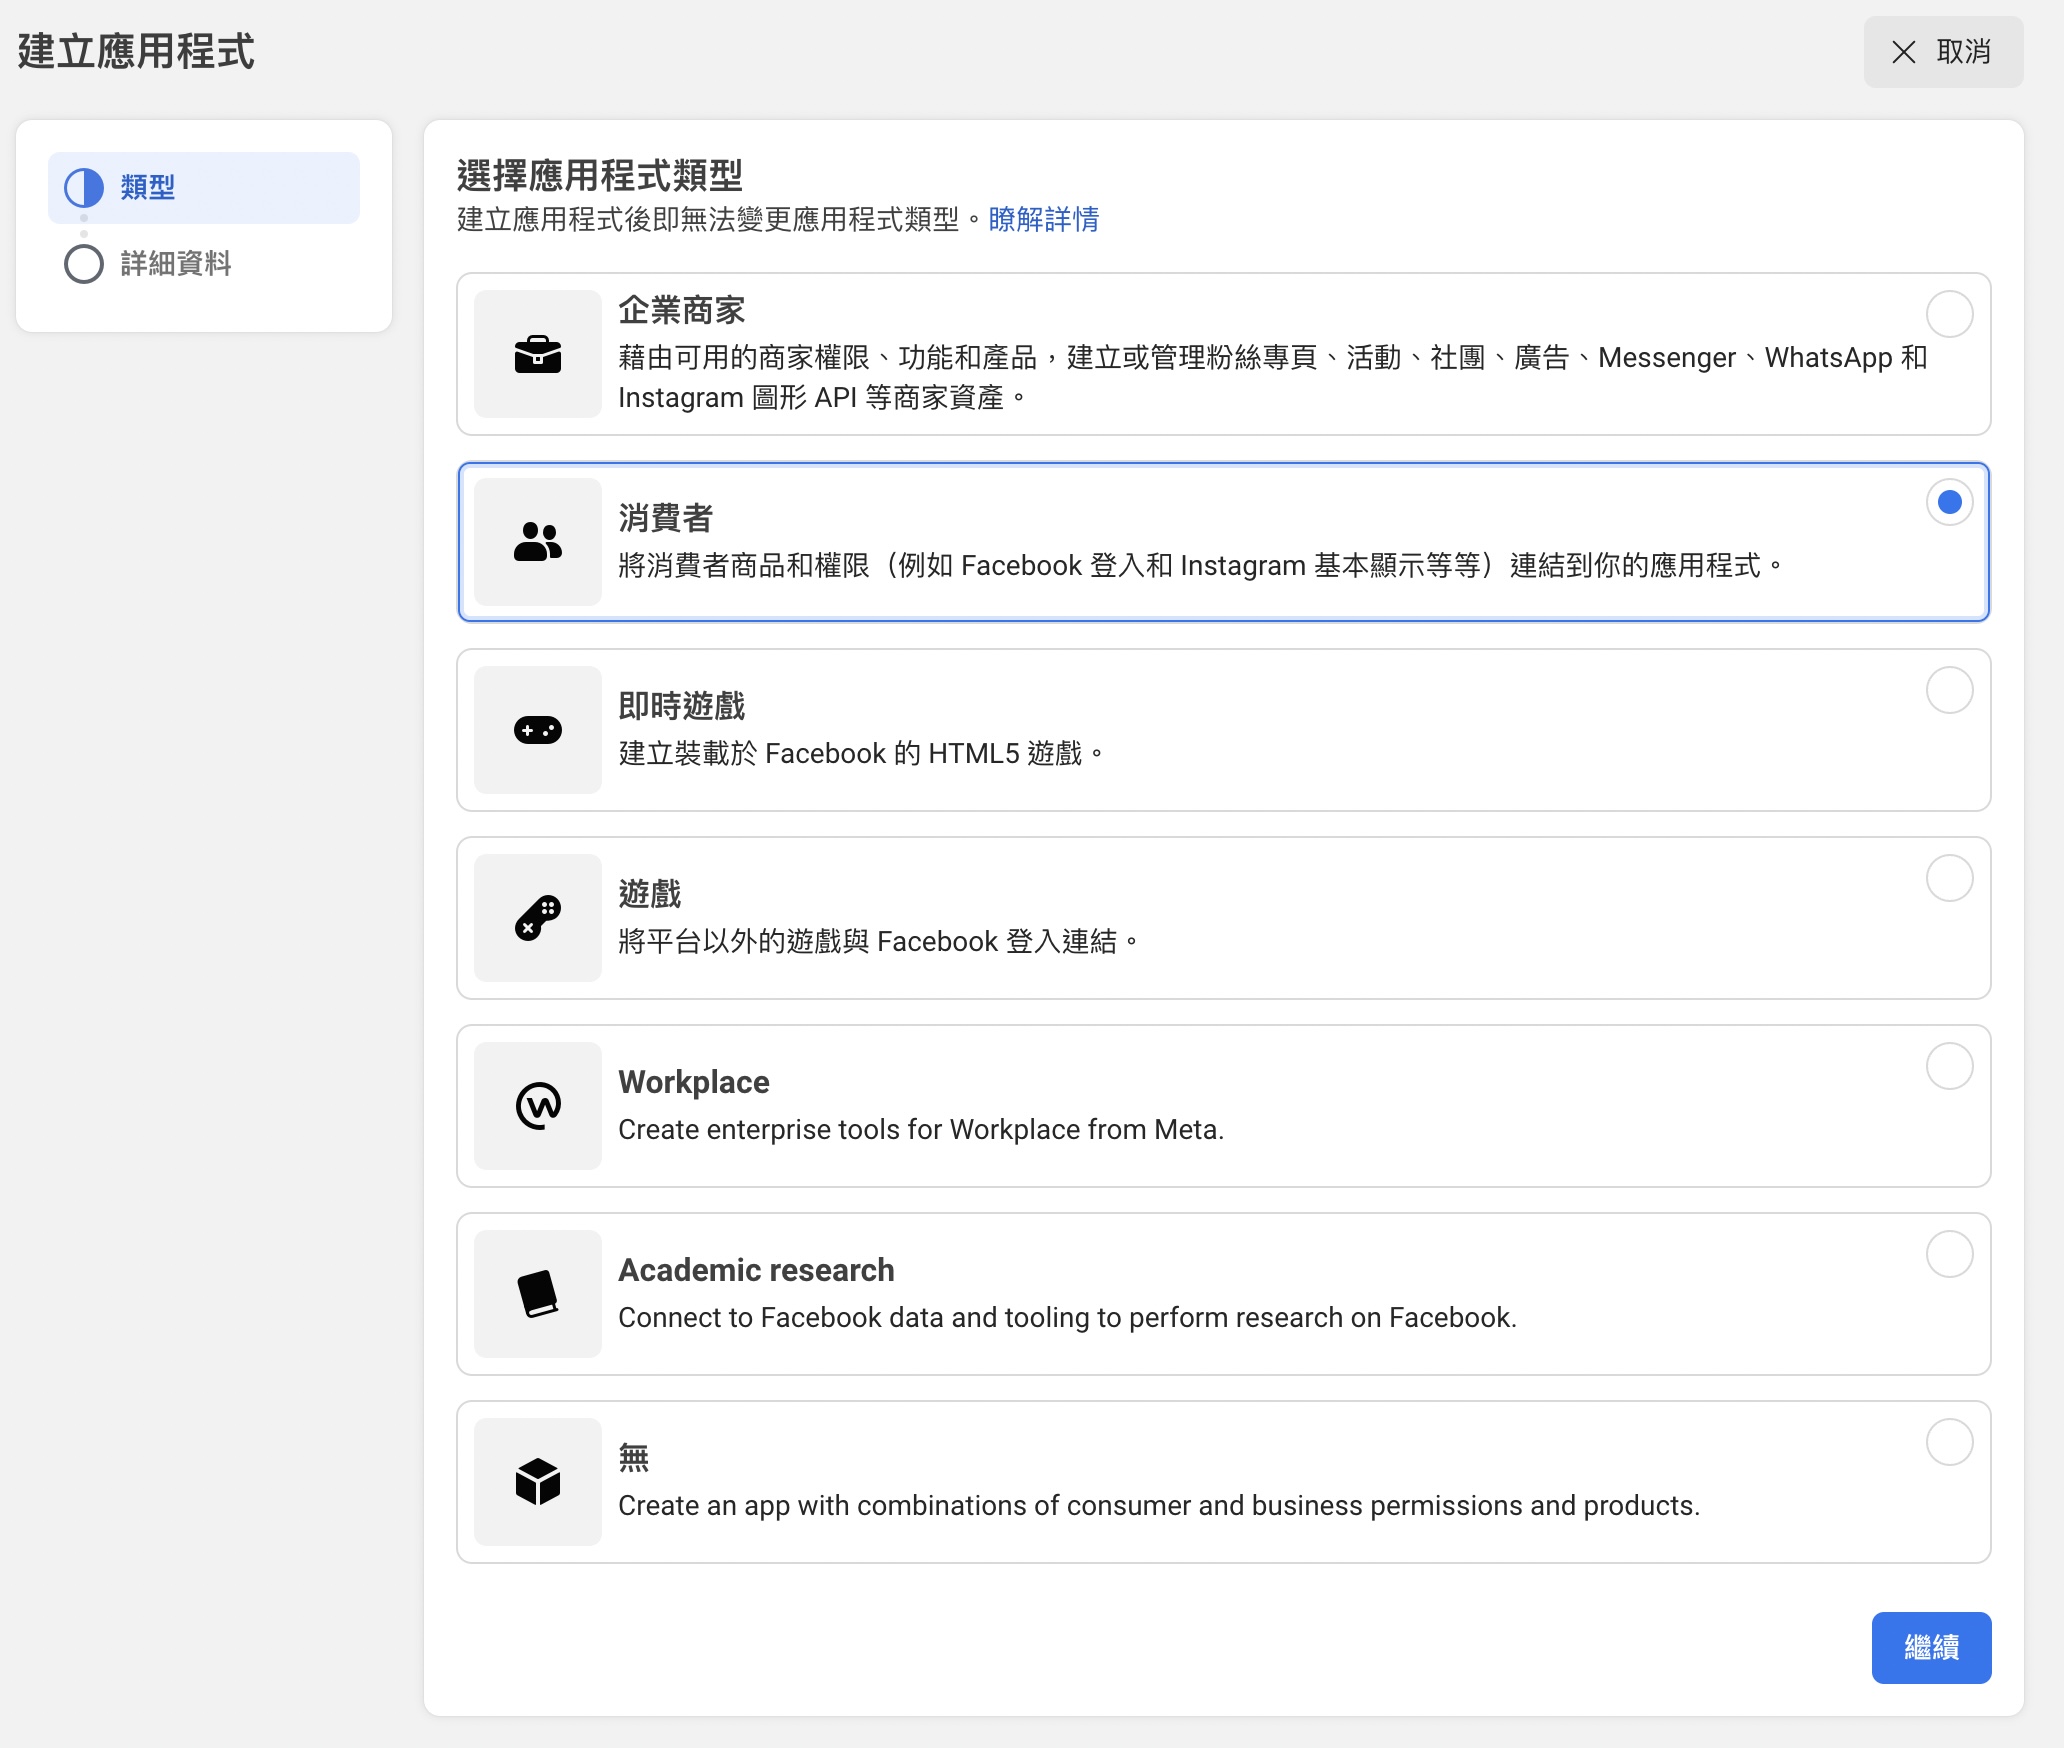Click the X icon beside 取消
Image resolution: width=2064 pixels, height=1748 pixels.
tap(1903, 52)
